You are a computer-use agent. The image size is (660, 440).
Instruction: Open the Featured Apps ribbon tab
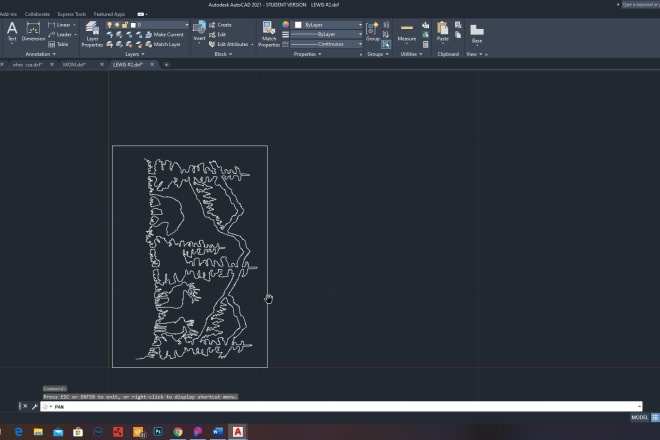109,14
